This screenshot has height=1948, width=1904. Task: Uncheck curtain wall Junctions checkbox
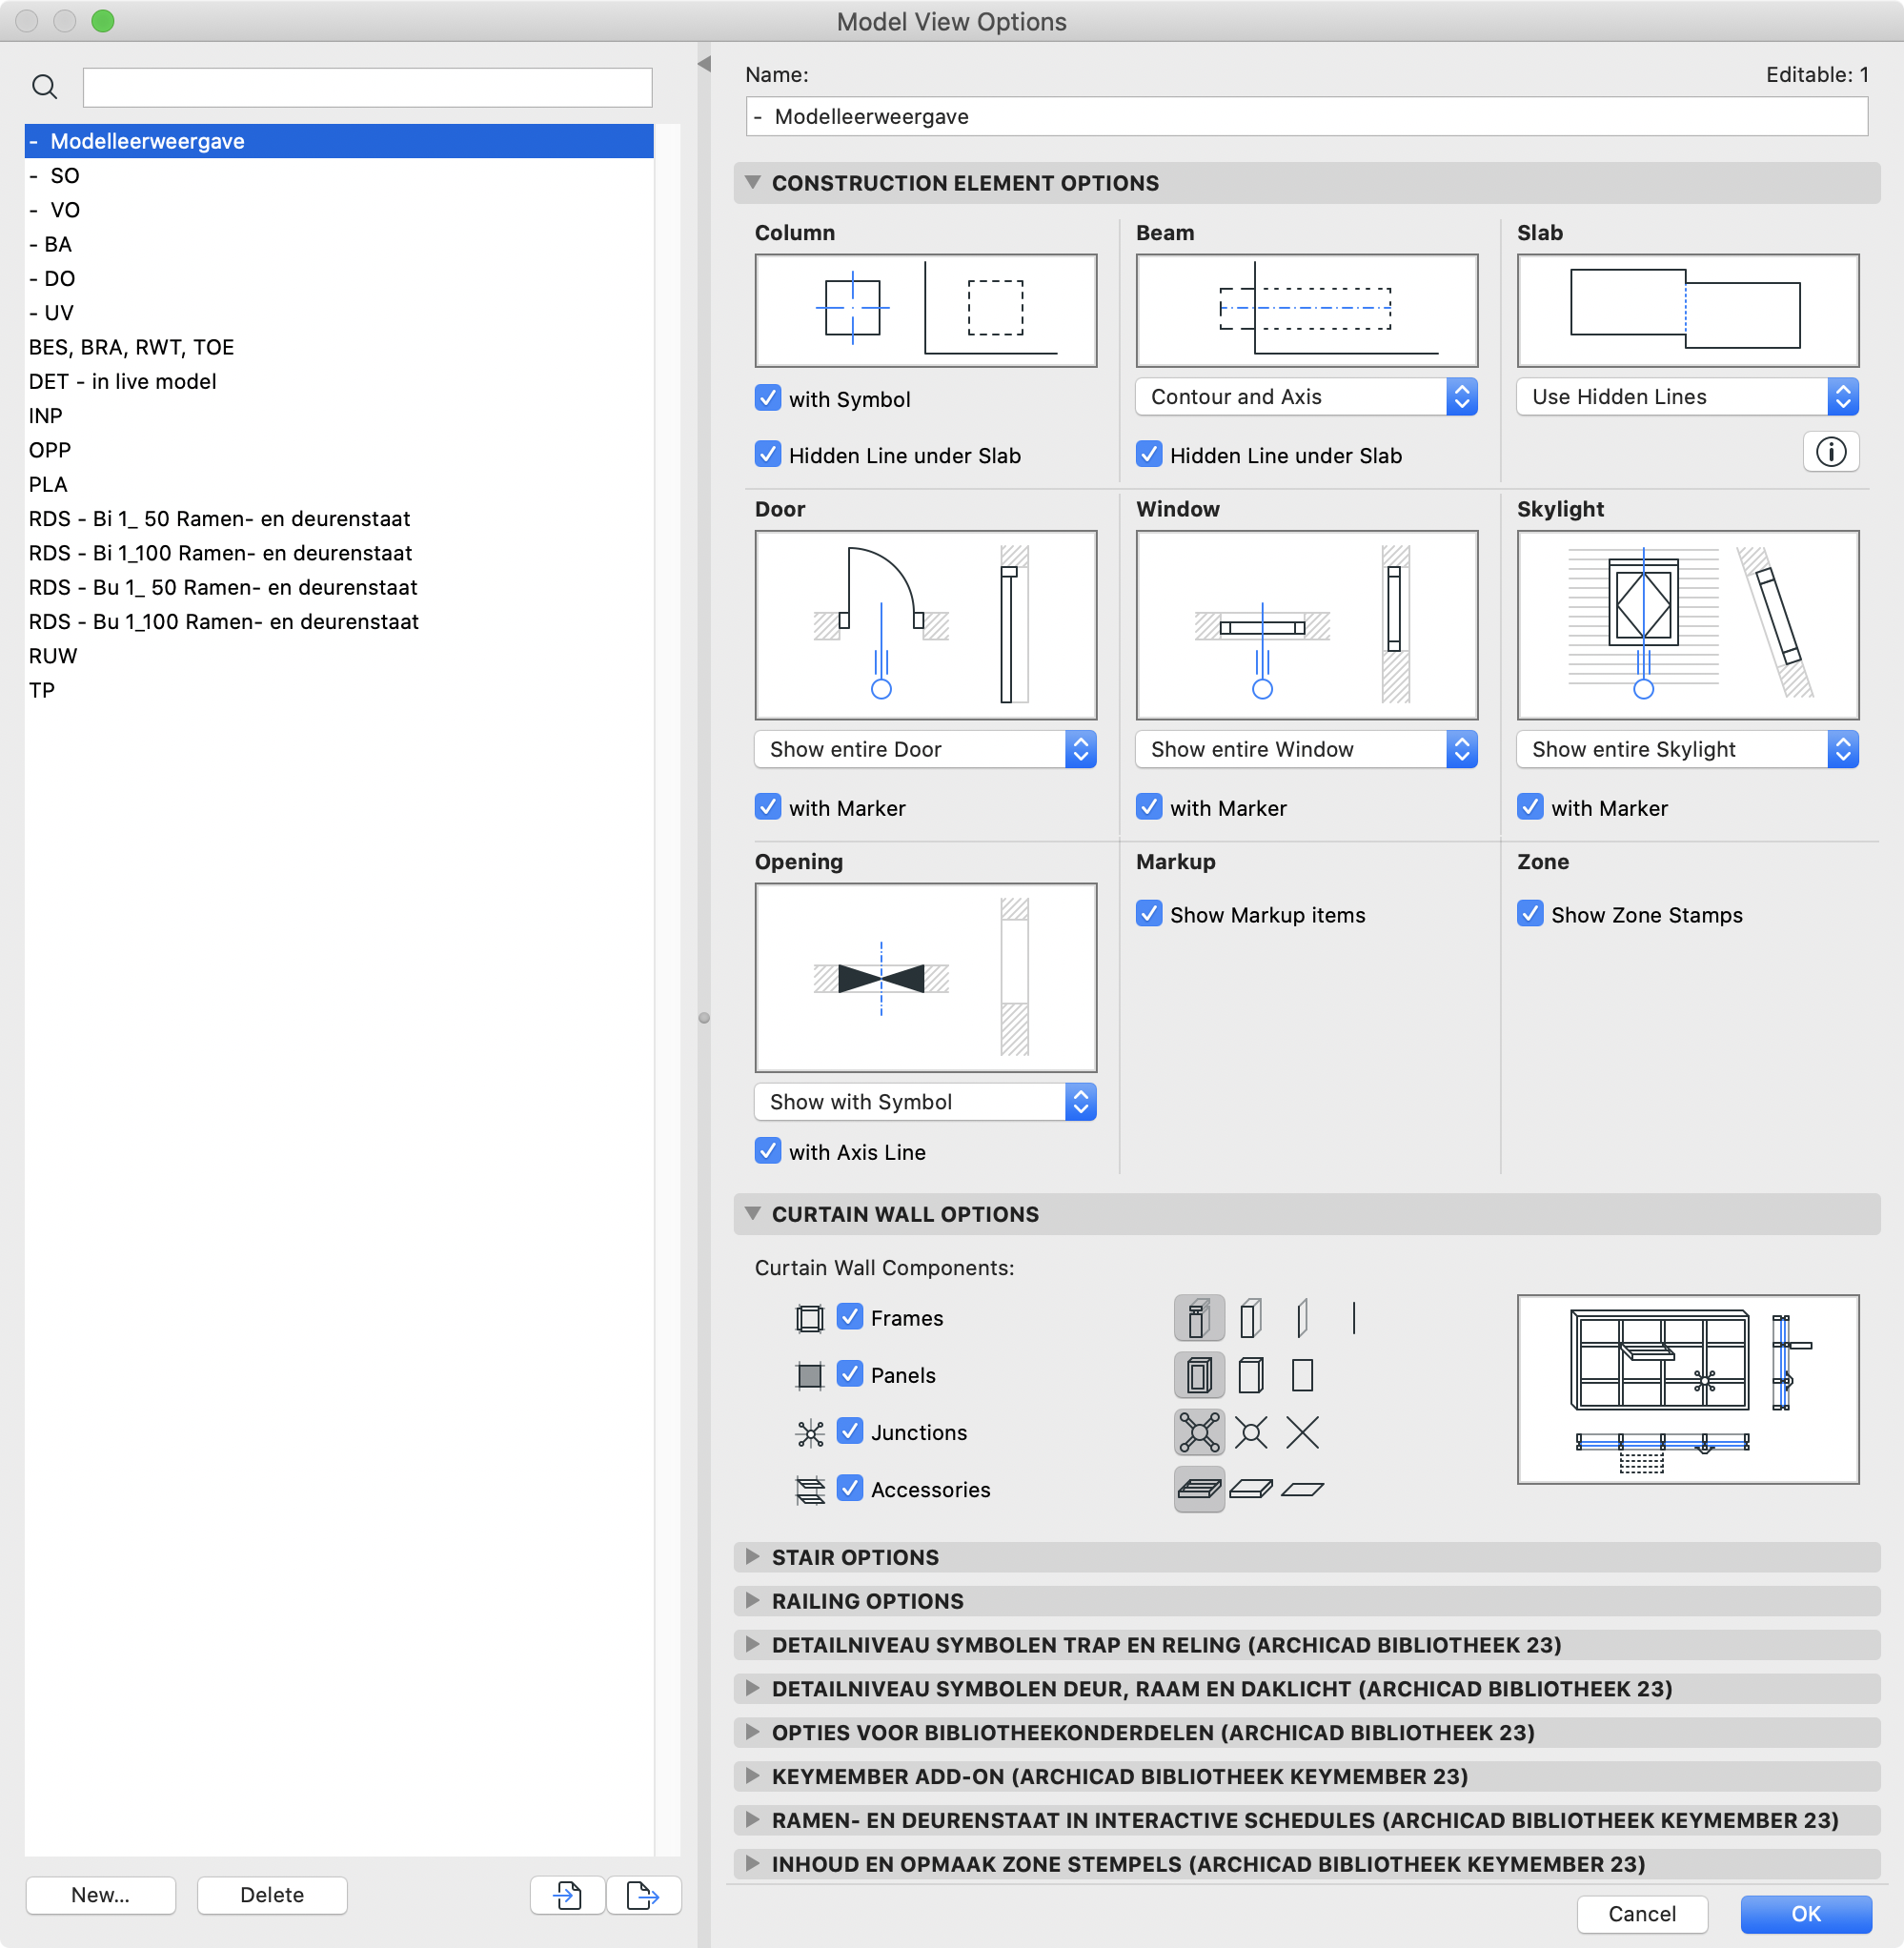(x=849, y=1431)
